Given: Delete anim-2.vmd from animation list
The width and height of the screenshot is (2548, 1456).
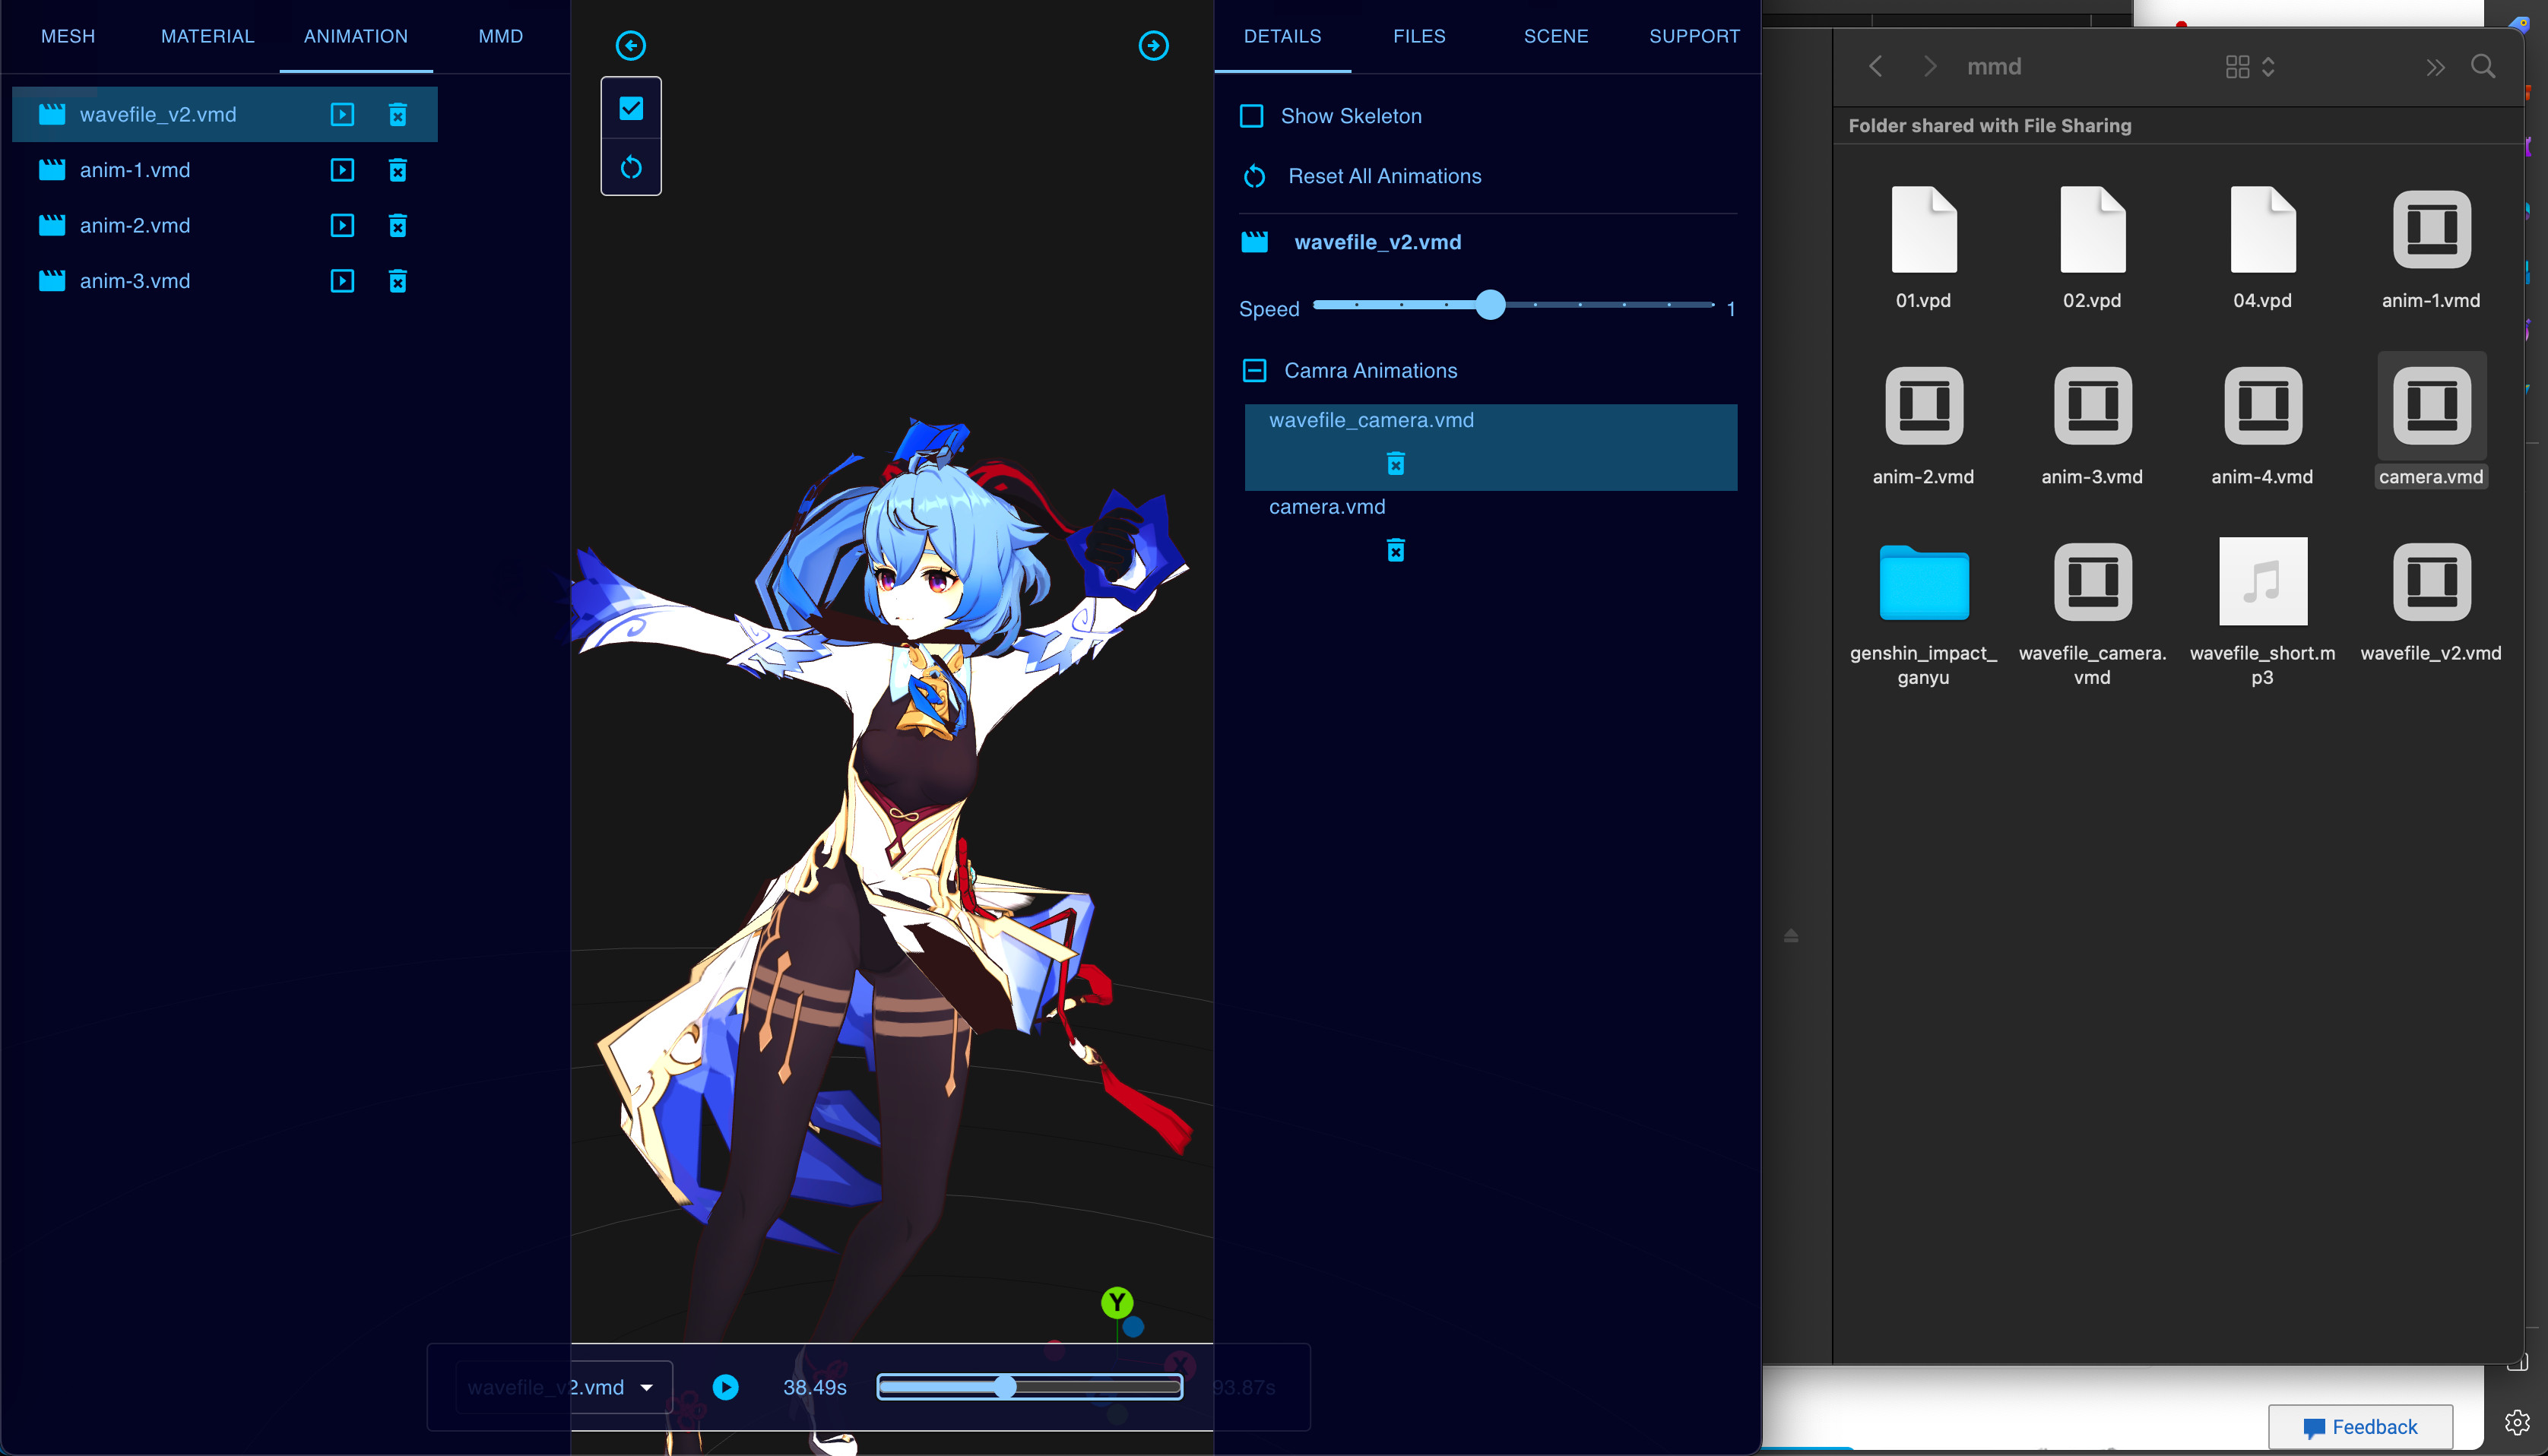Looking at the screenshot, I should (397, 225).
